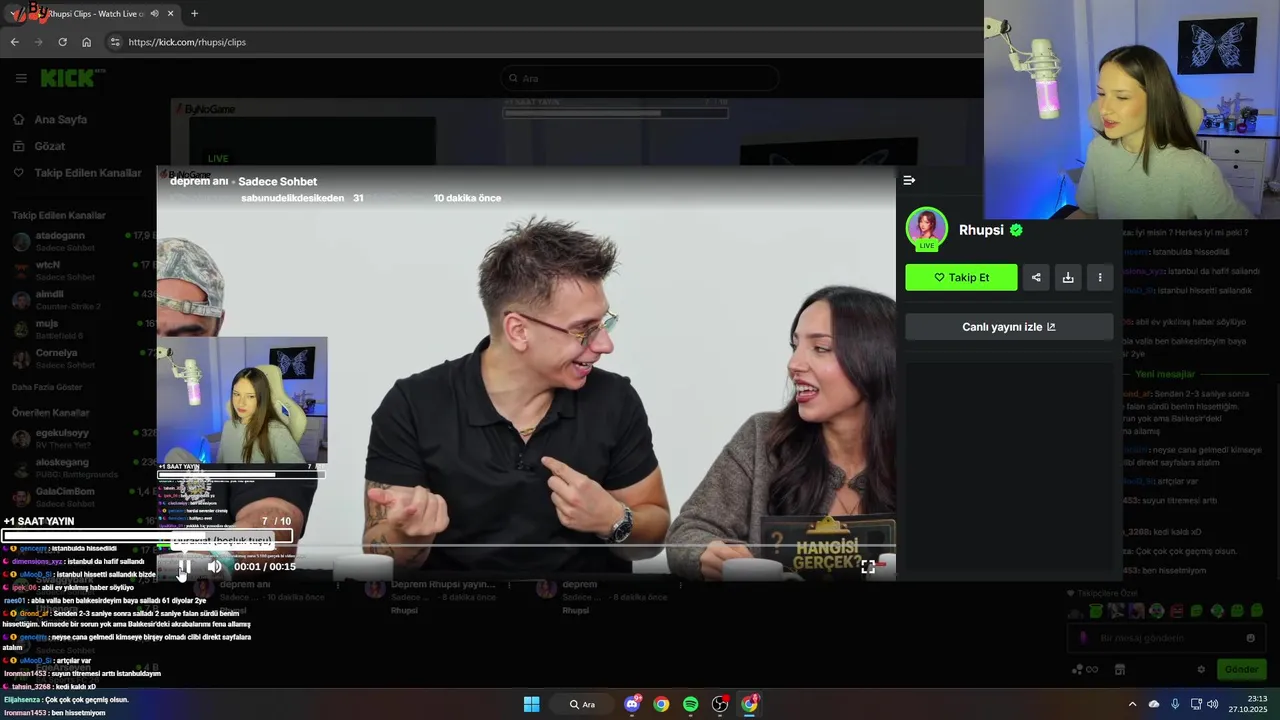Send the chat message with Gönder

click(x=1241, y=669)
